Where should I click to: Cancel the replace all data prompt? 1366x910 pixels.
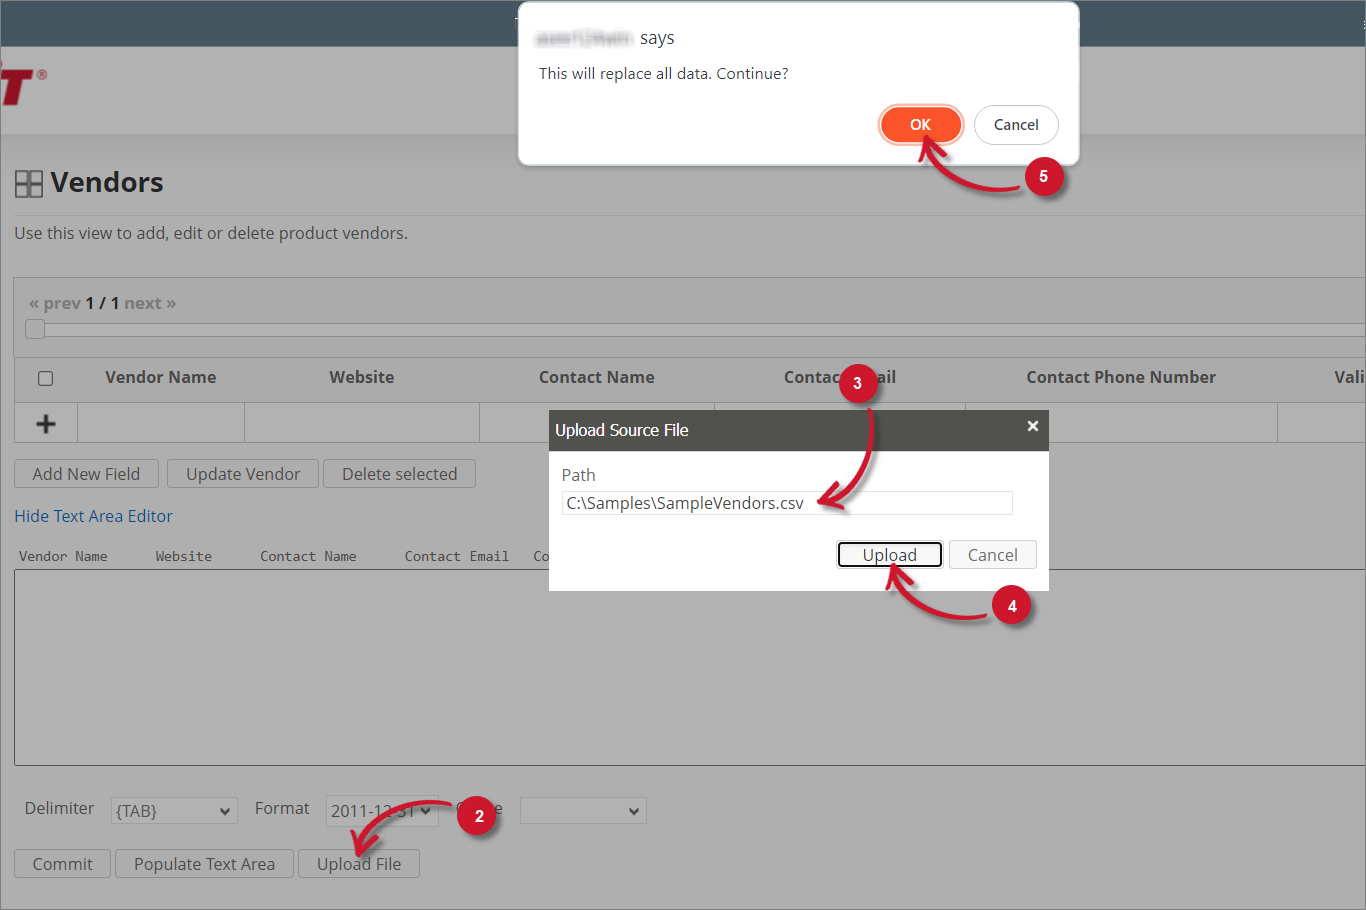(x=1015, y=125)
